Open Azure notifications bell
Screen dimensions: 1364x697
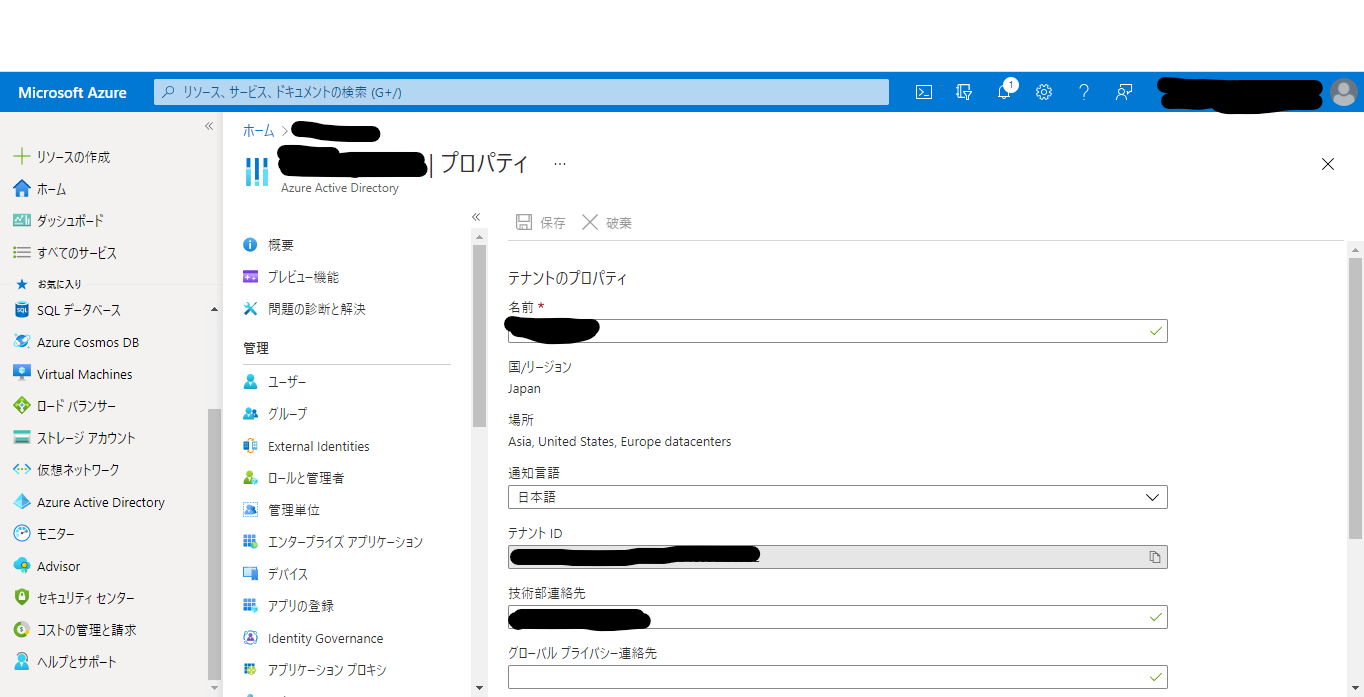[x=1003, y=92]
